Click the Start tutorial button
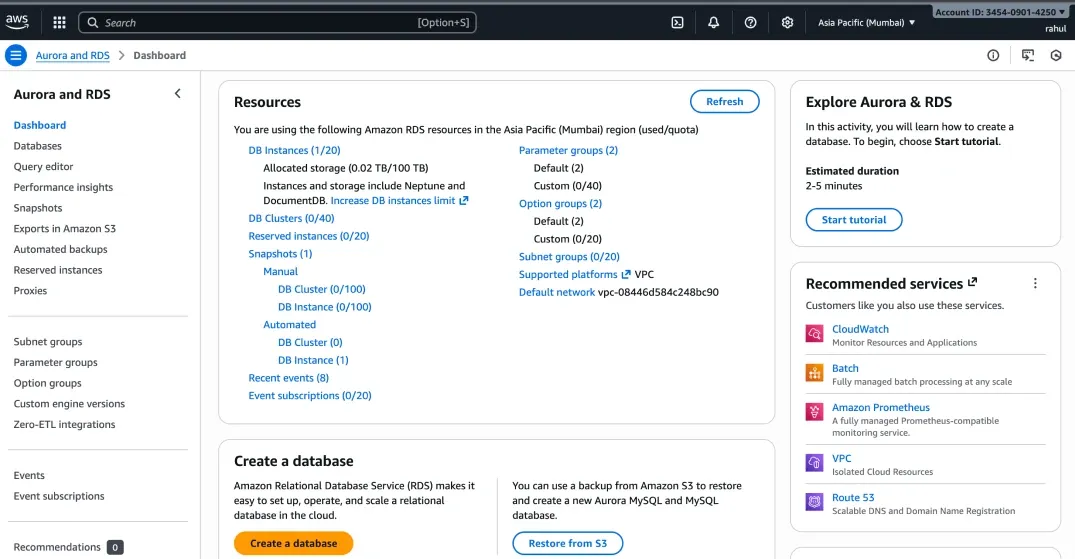 click(853, 220)
